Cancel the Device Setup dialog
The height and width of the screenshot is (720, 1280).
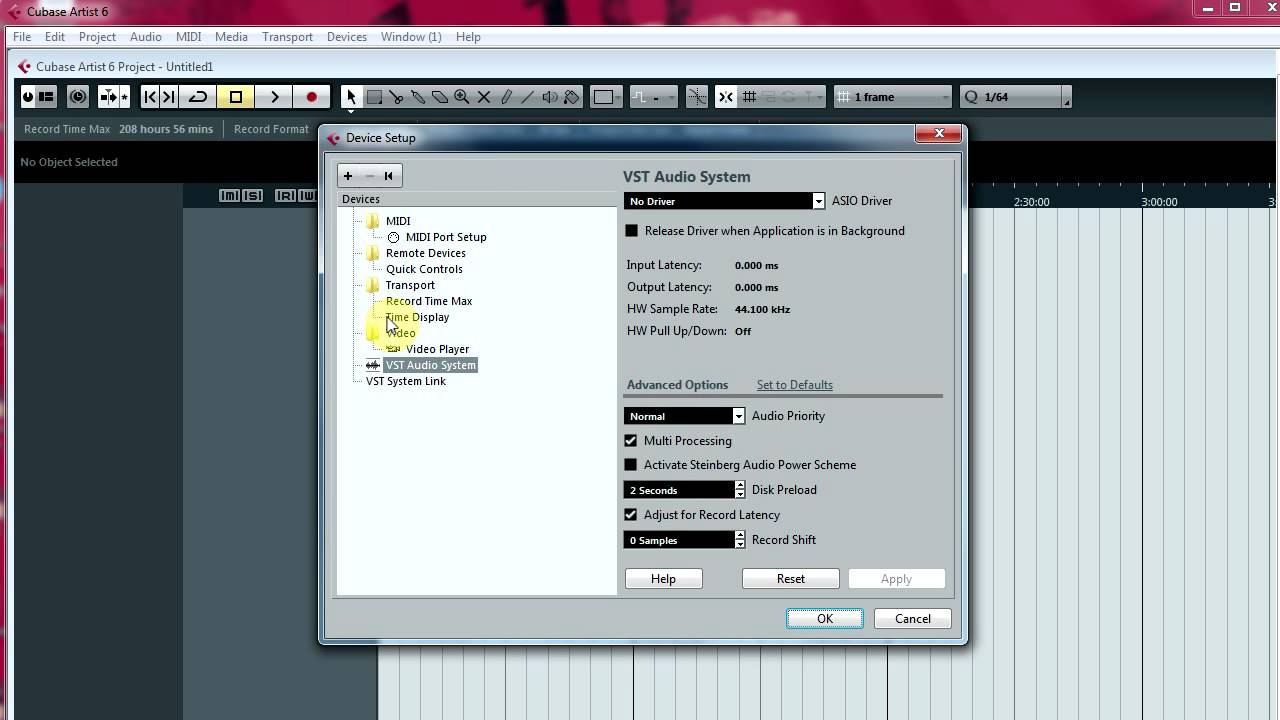click(x=913, y=619)
